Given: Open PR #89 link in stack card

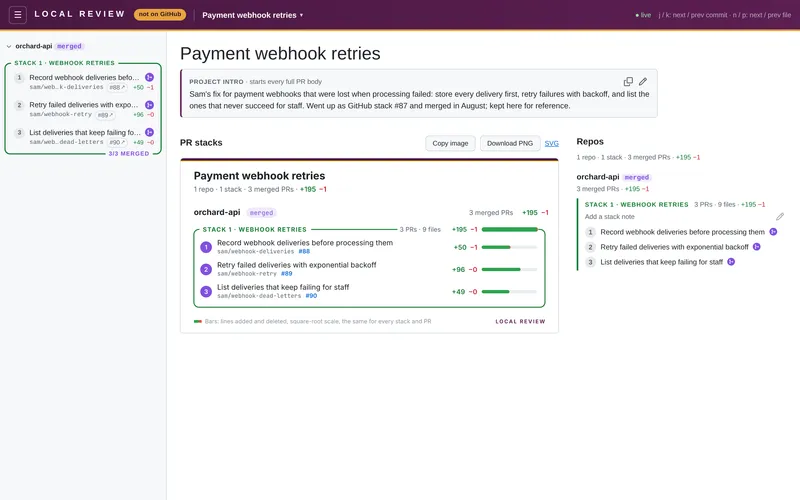Looking at the screenshot, I should [287, 273].
